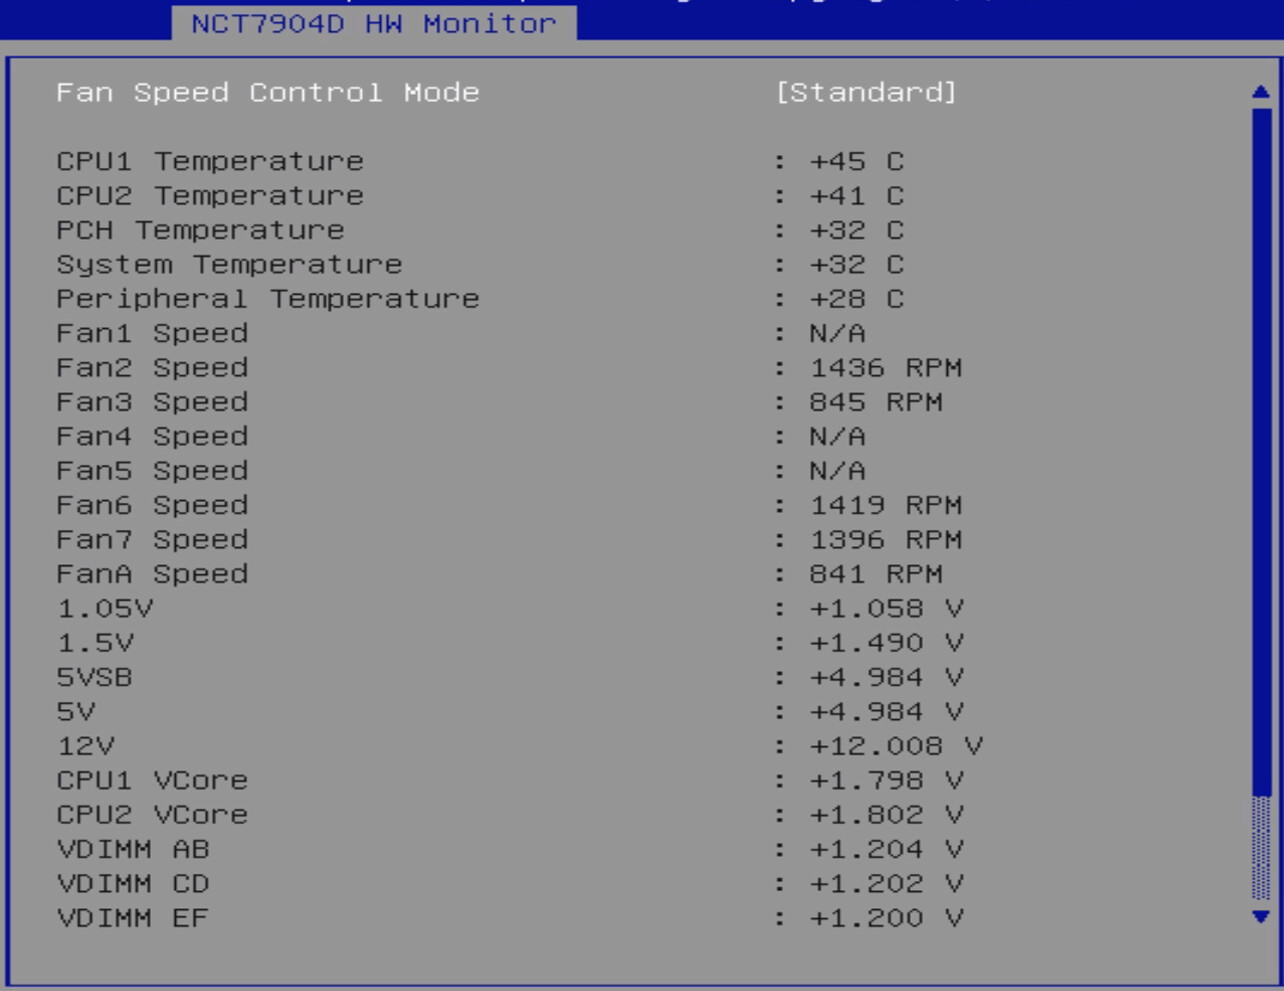The height and width of the screenshot is (991, 1284).
Task: Click the FanA Speed label
Action: 152,574
